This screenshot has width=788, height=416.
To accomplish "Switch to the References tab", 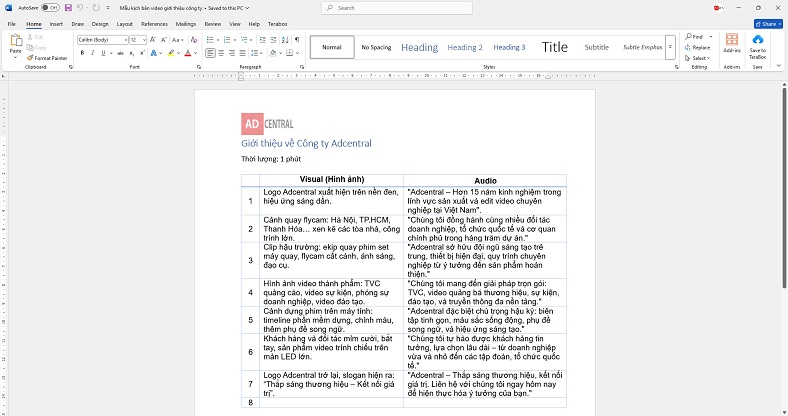I will (x=154, y=23).
